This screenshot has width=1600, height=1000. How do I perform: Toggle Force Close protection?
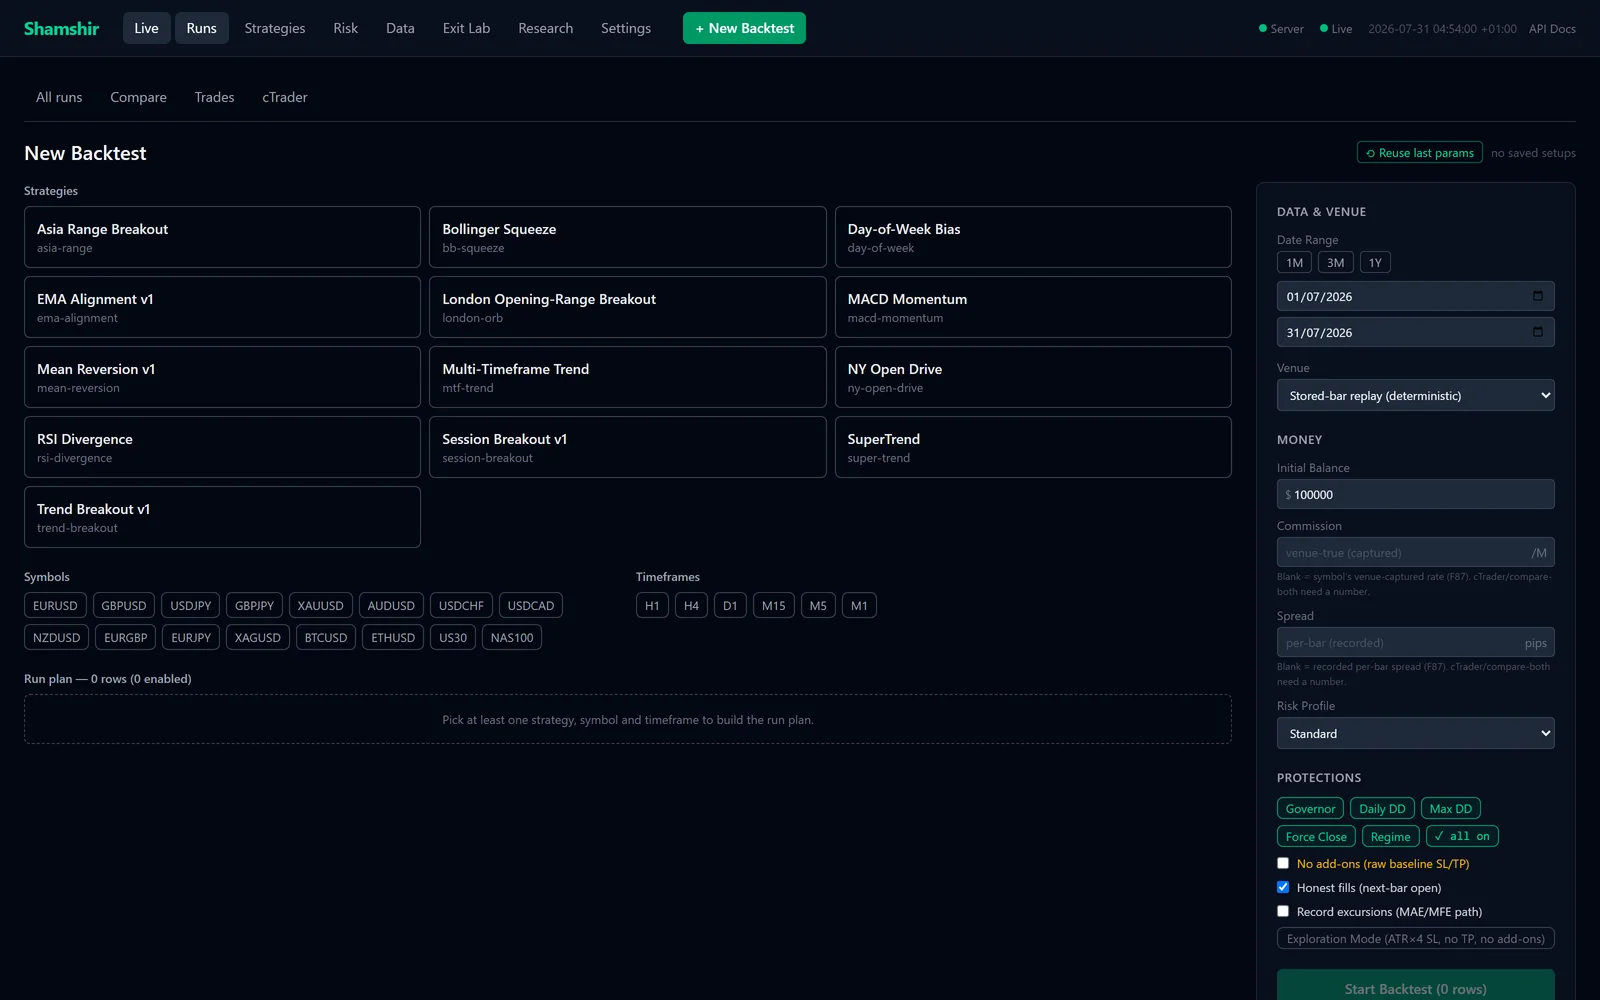click(1316, 836)
